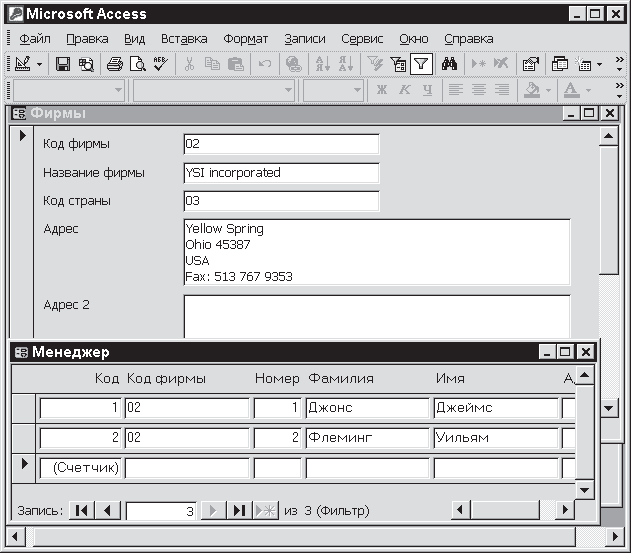Go to first record in Менеджер
The width and height of the screenshot is (631, 553).
point(82,510)
